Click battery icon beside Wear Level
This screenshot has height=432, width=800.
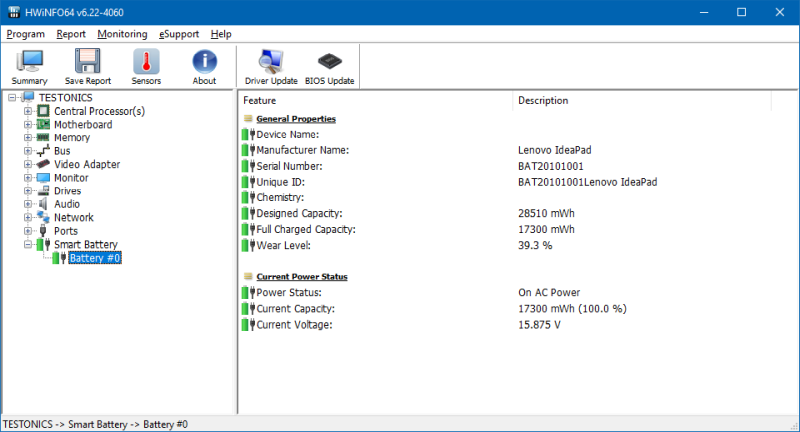[x=248, y=245]
